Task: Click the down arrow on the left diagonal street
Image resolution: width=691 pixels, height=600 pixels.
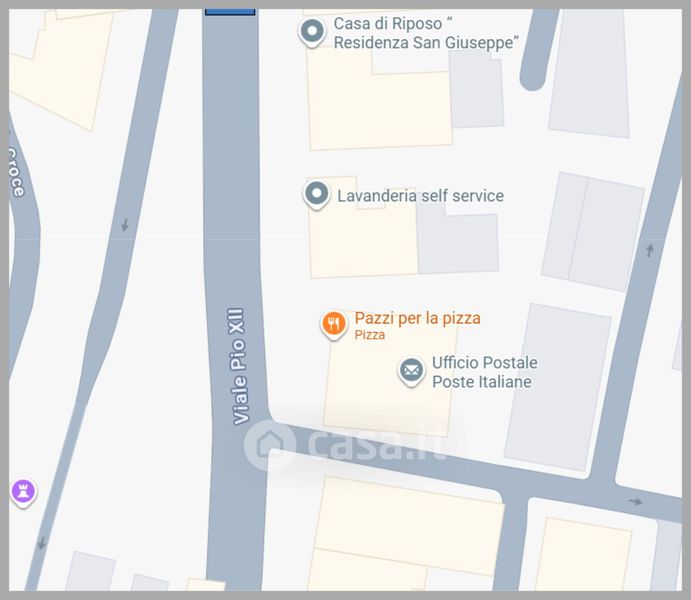Action: [x=125, y=225]
